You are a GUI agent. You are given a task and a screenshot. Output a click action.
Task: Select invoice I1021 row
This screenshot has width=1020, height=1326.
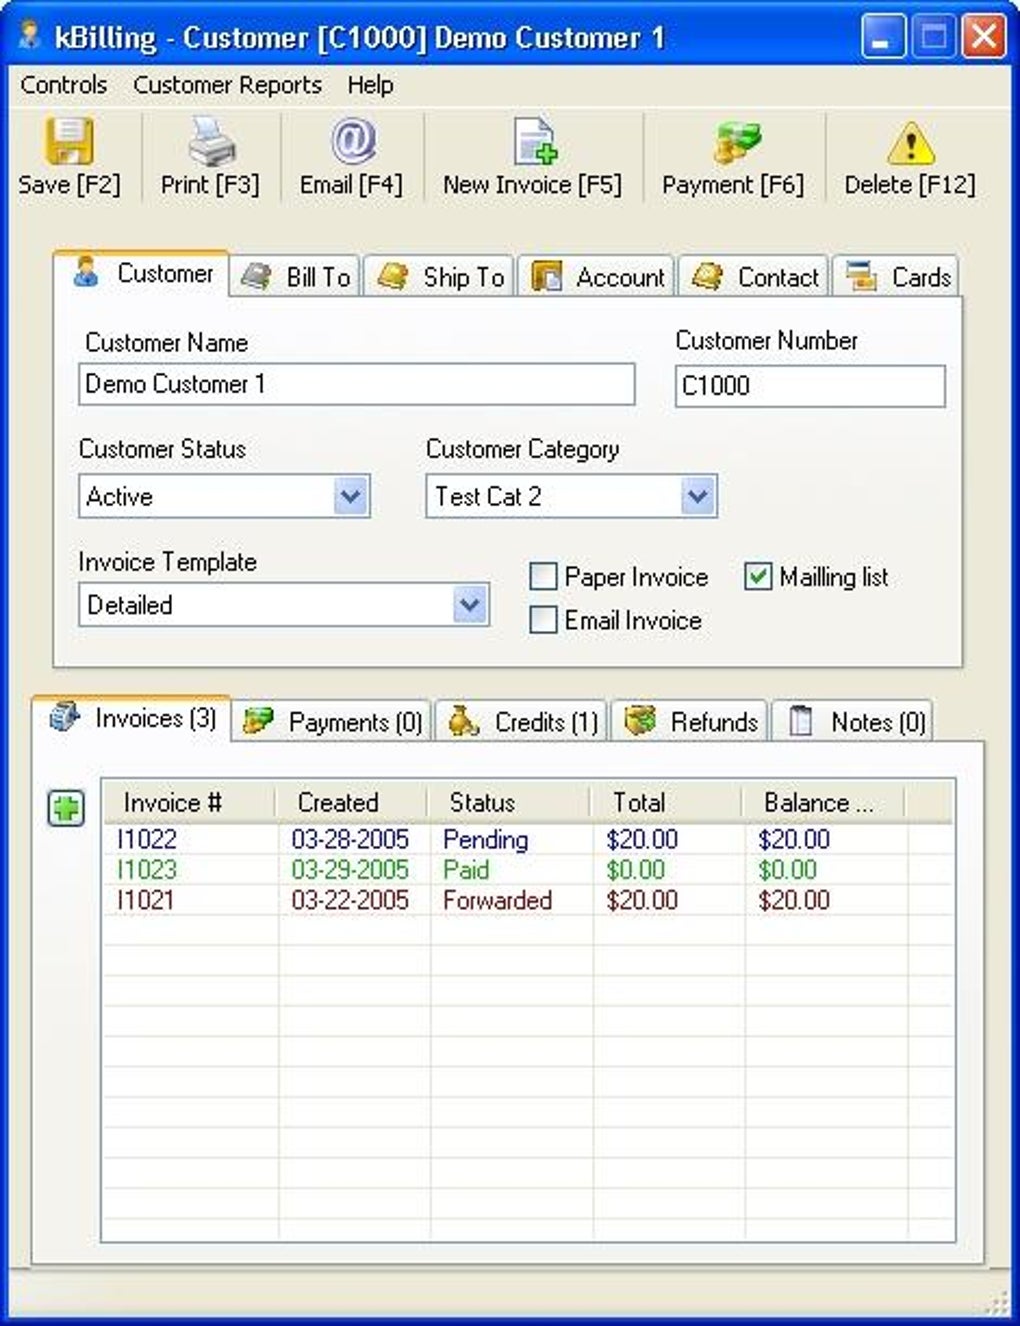tap(528, 900)
